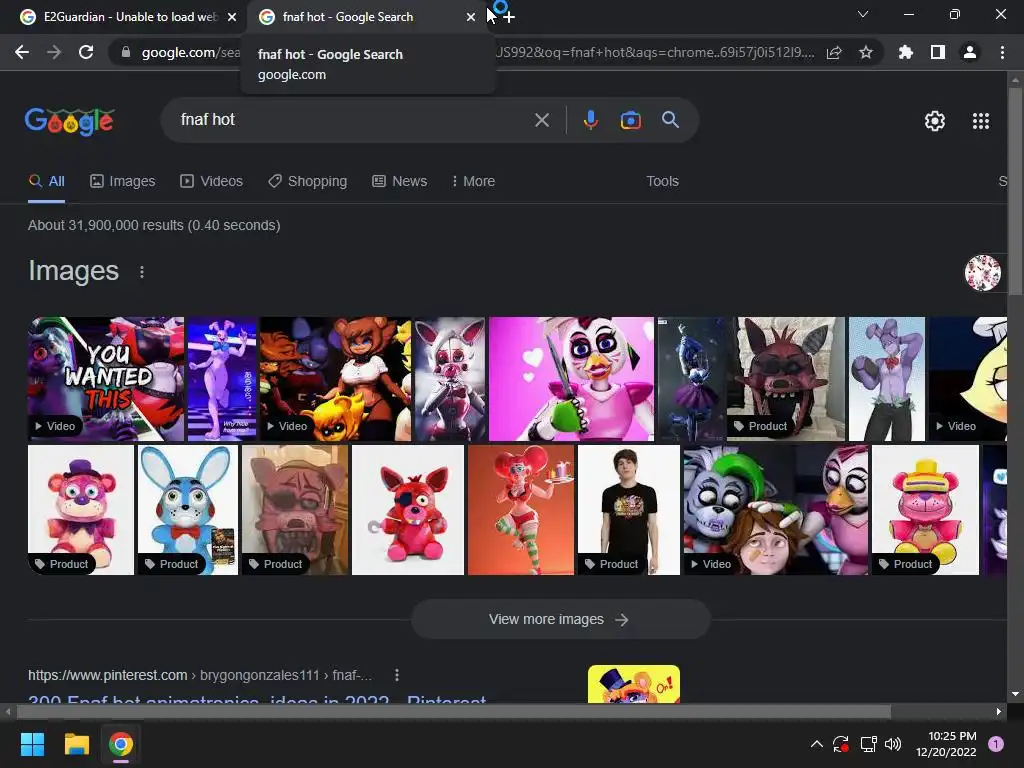The height and width of the screenshot is (768, 1024).
Task: Switch to the E2Guardian tab
Action: pyautogui.click(x=129, y=17)
